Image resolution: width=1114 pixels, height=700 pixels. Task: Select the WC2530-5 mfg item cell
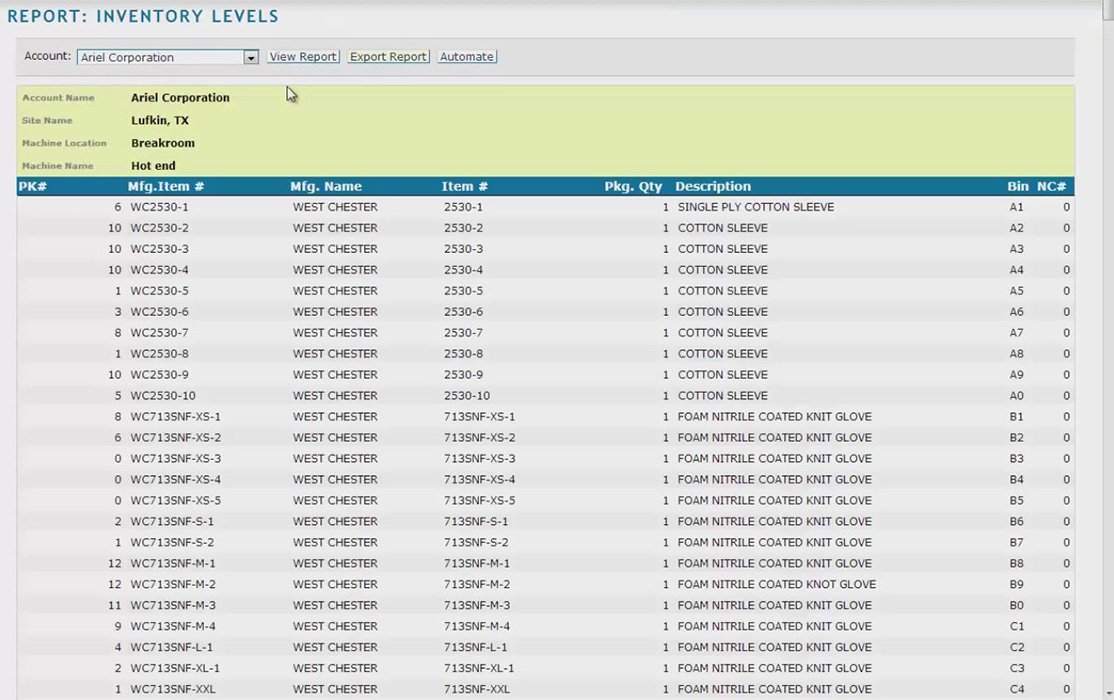pyautogui.click(x=159, y=291)
